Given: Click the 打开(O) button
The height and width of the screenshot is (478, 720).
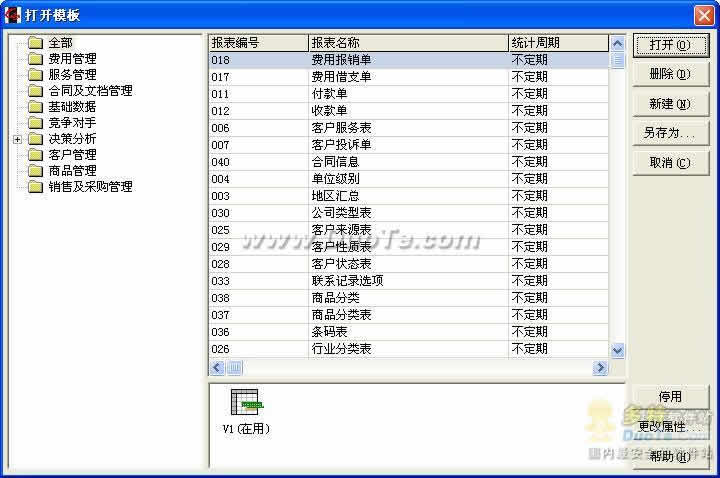Looking at the screenshot, I should point(670,45).
